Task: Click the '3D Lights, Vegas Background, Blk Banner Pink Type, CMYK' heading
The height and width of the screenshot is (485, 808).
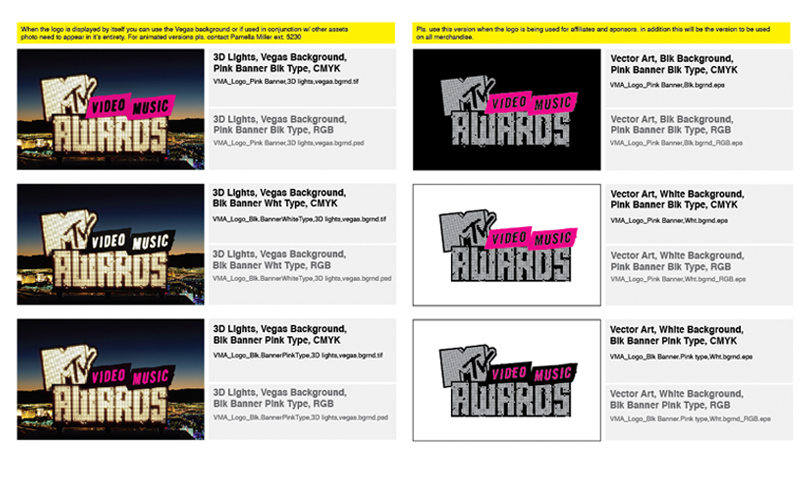Action: pos(280,335)
